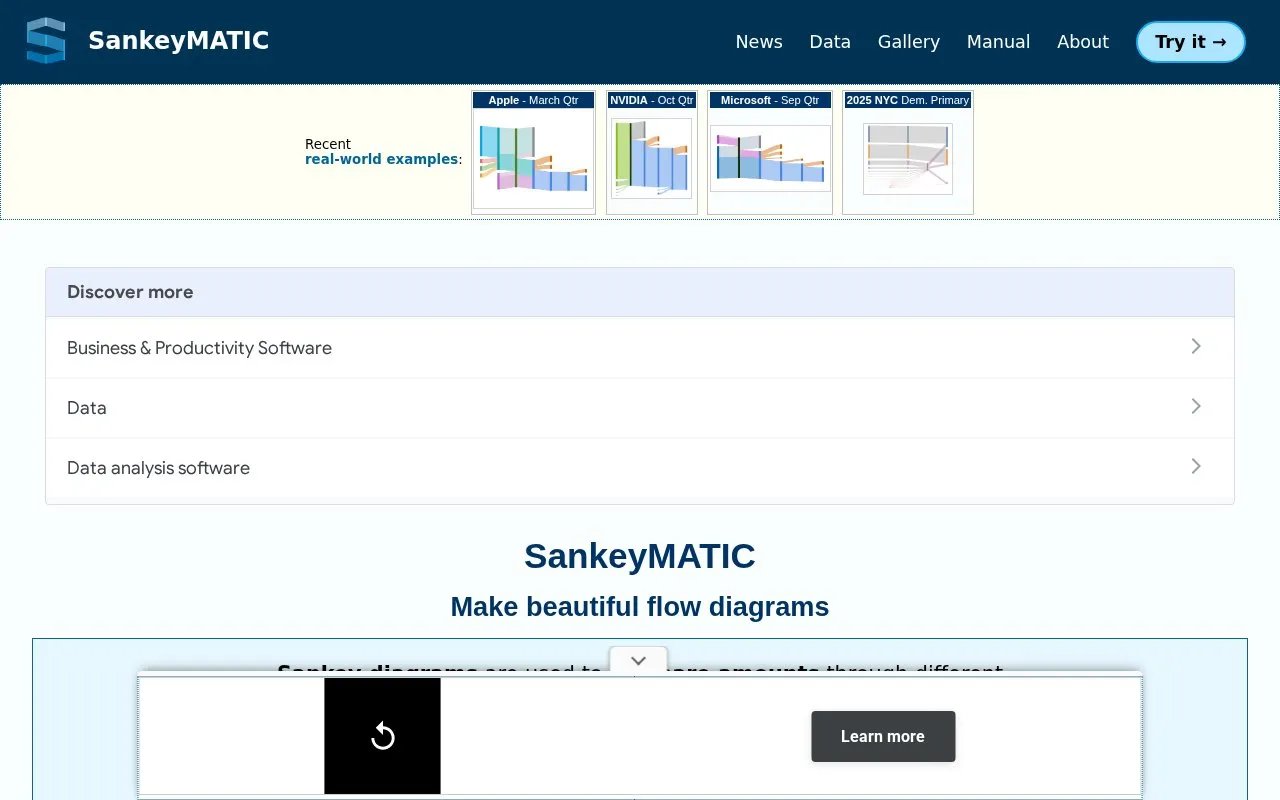Click the replay icon in the ad

pos(382,737)
